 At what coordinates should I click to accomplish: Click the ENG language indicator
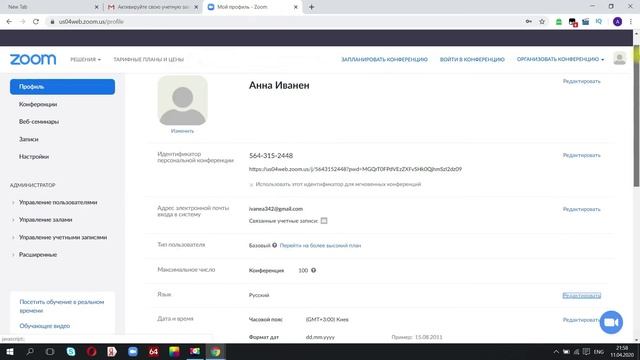(x=599, y=351)
